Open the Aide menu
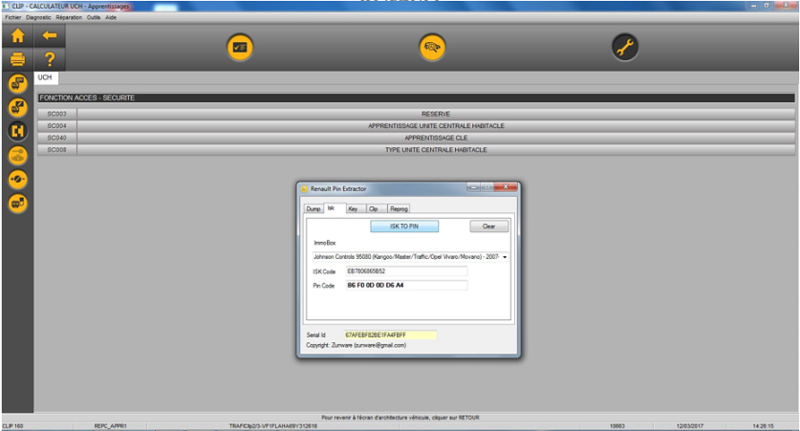 click(111, 17)
